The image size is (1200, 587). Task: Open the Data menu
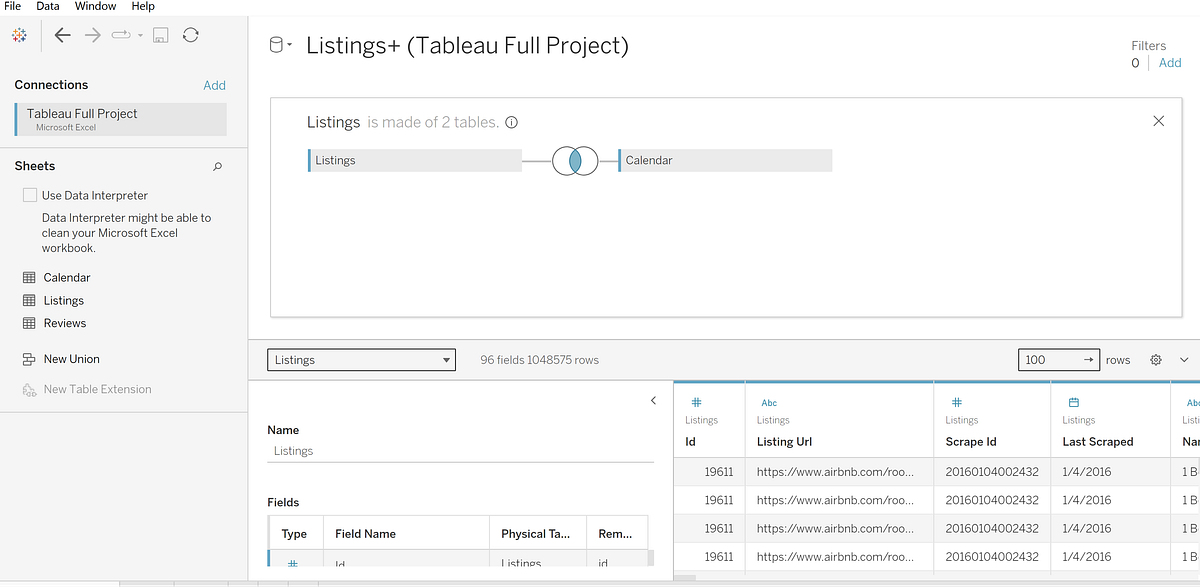[x=47, y=6]
